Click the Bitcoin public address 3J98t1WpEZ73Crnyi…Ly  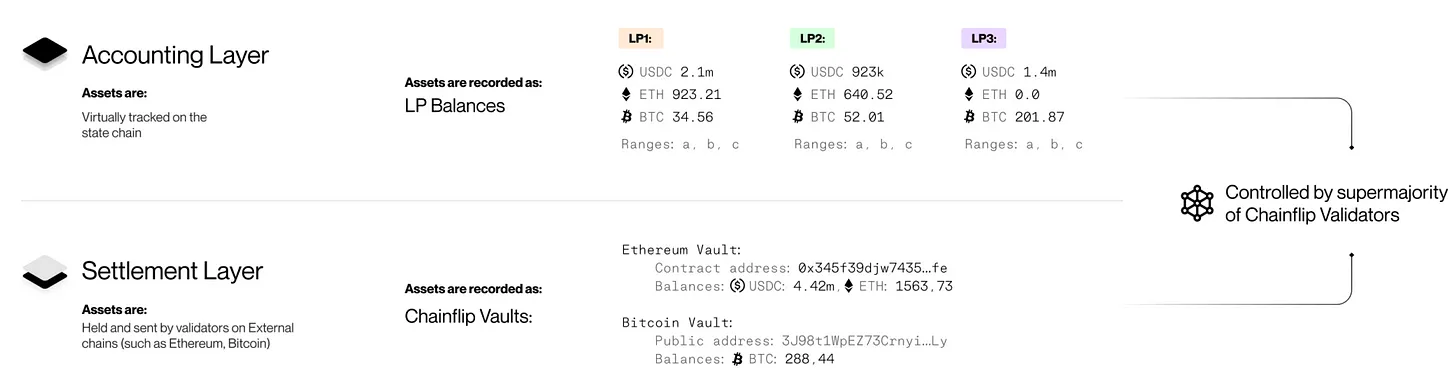pos(860,341)
